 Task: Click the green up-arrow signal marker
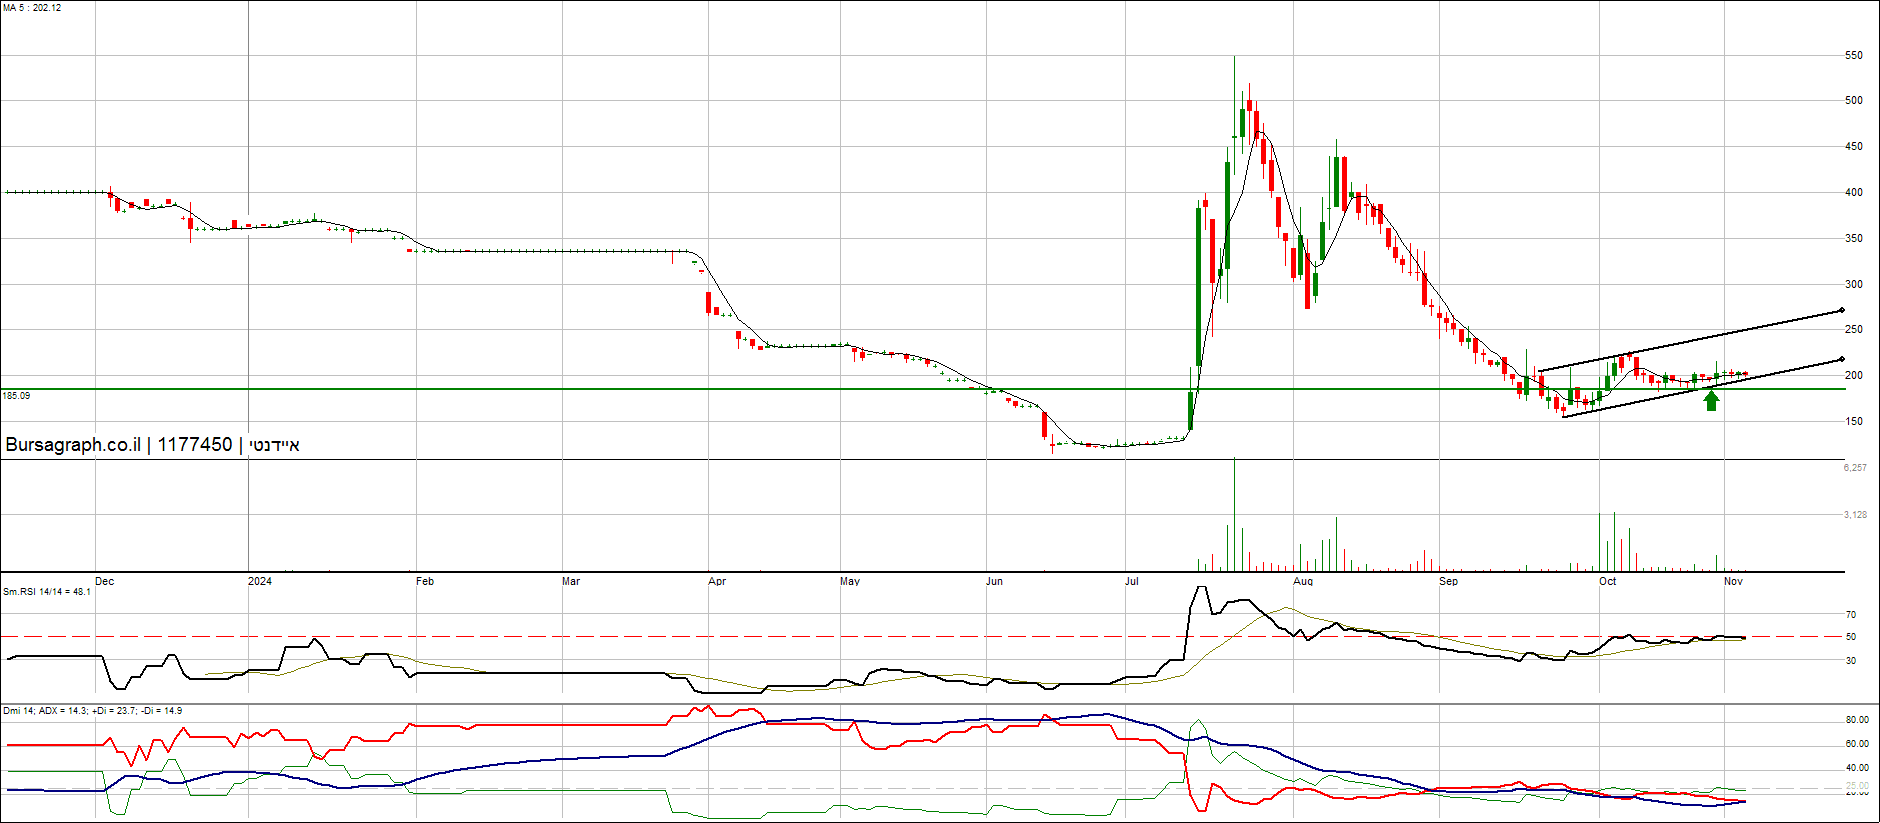coord(1711,400)
